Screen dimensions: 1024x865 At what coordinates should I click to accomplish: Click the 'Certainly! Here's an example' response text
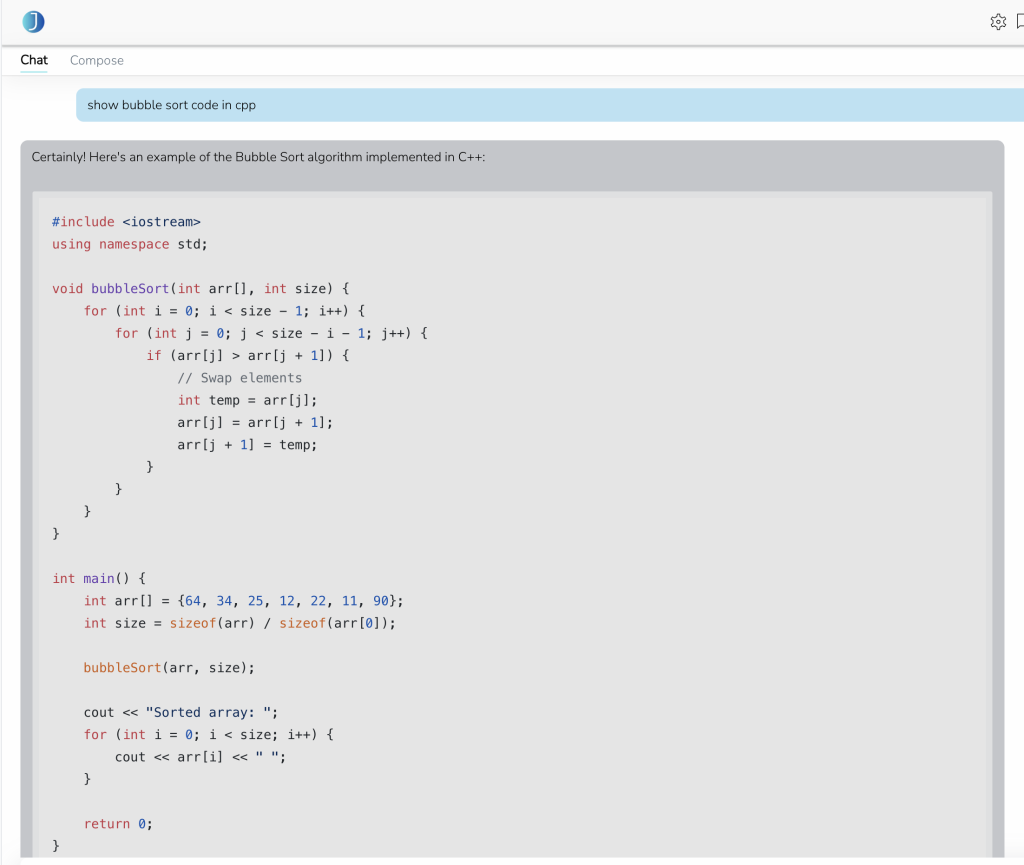pyautogui.click(x=258, y=157)
